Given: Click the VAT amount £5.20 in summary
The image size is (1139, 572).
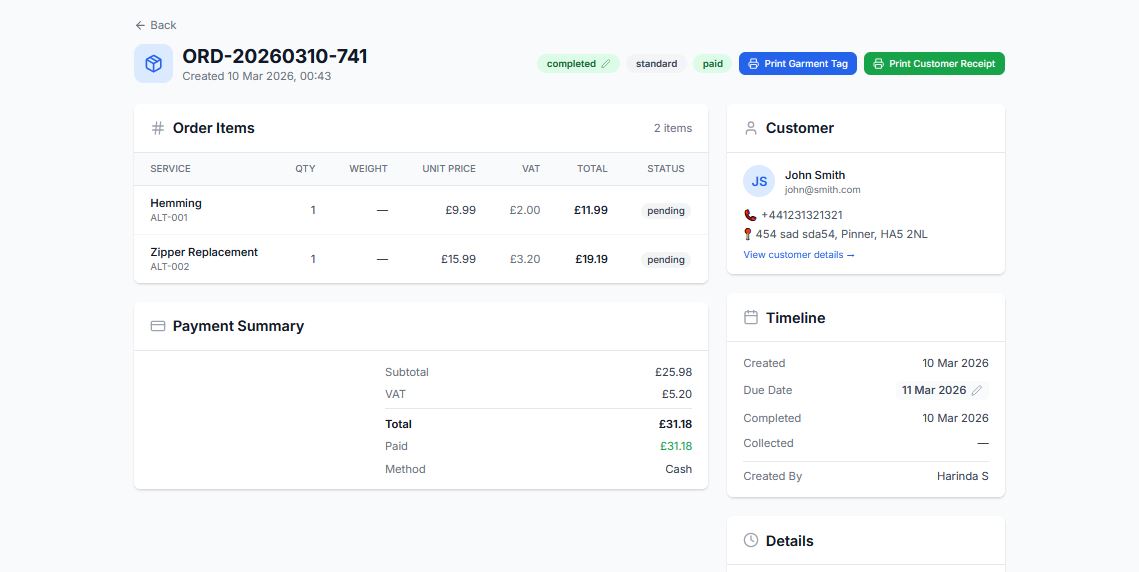Looking at the screenshot, I should [676, 394].
